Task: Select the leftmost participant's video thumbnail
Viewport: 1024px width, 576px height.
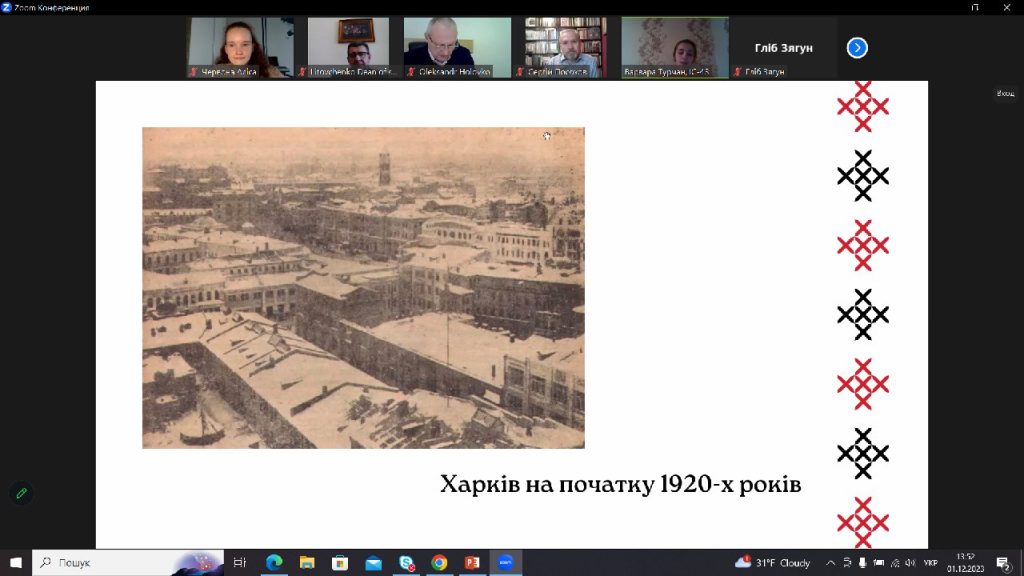Action: tap(240, 47)
